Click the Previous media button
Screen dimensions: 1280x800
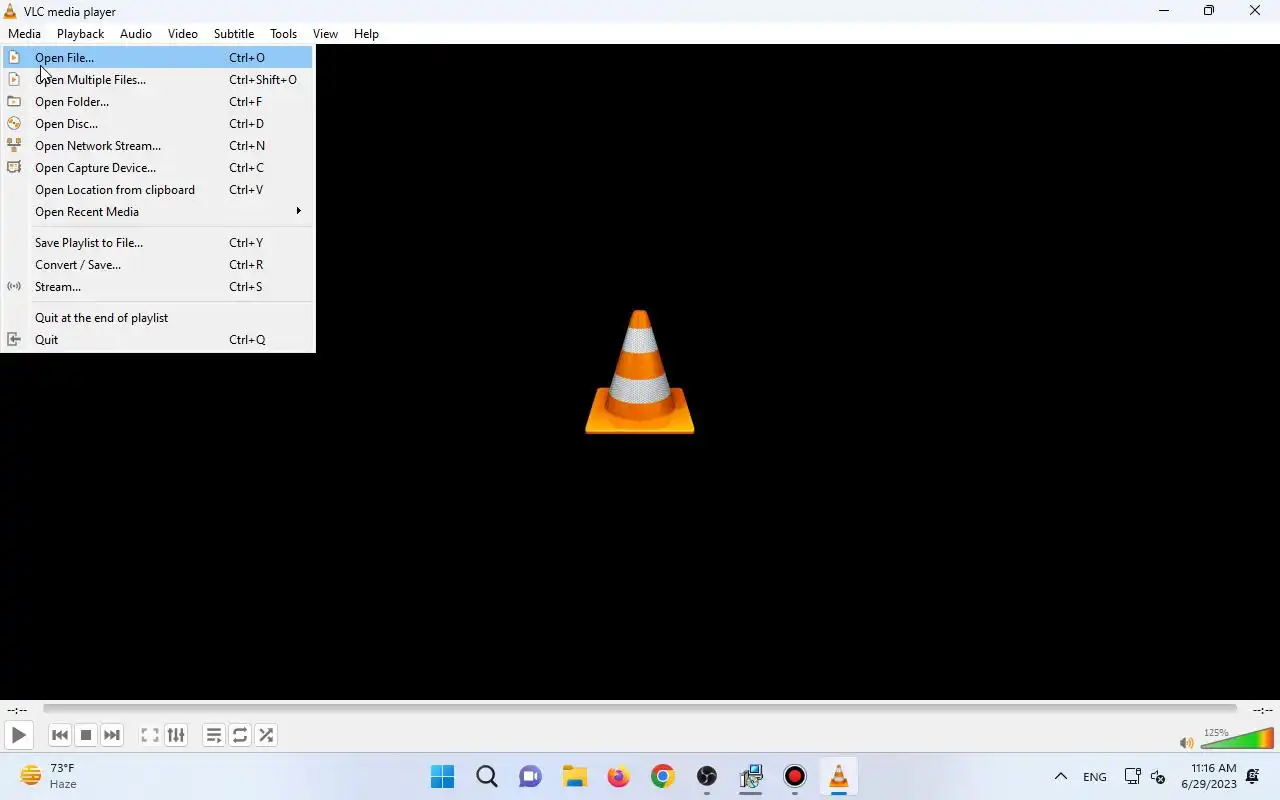tap(60, 735)
